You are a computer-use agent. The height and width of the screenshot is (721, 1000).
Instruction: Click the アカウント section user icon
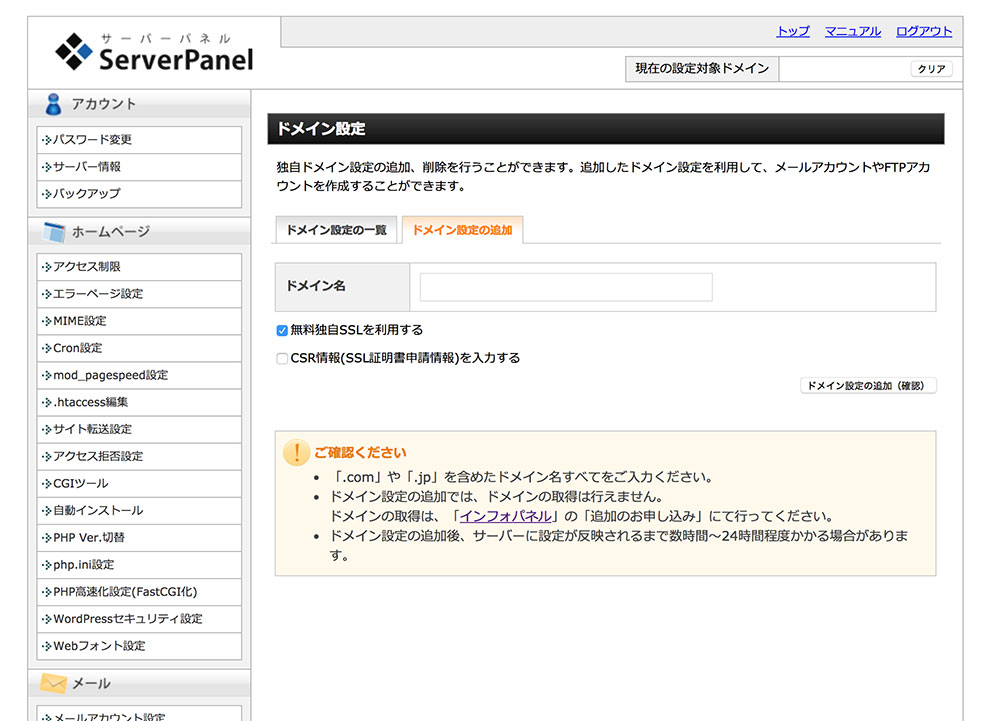point(54,104)
